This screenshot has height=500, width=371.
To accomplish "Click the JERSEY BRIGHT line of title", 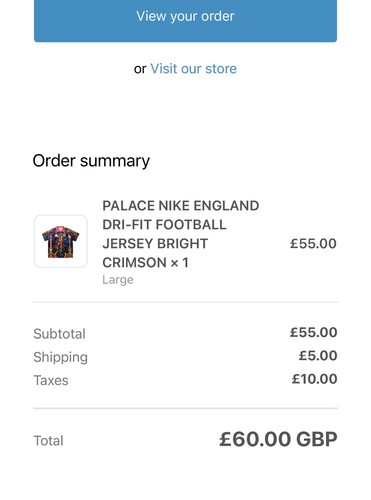I will pyautogui.click(x=155, y=244).
